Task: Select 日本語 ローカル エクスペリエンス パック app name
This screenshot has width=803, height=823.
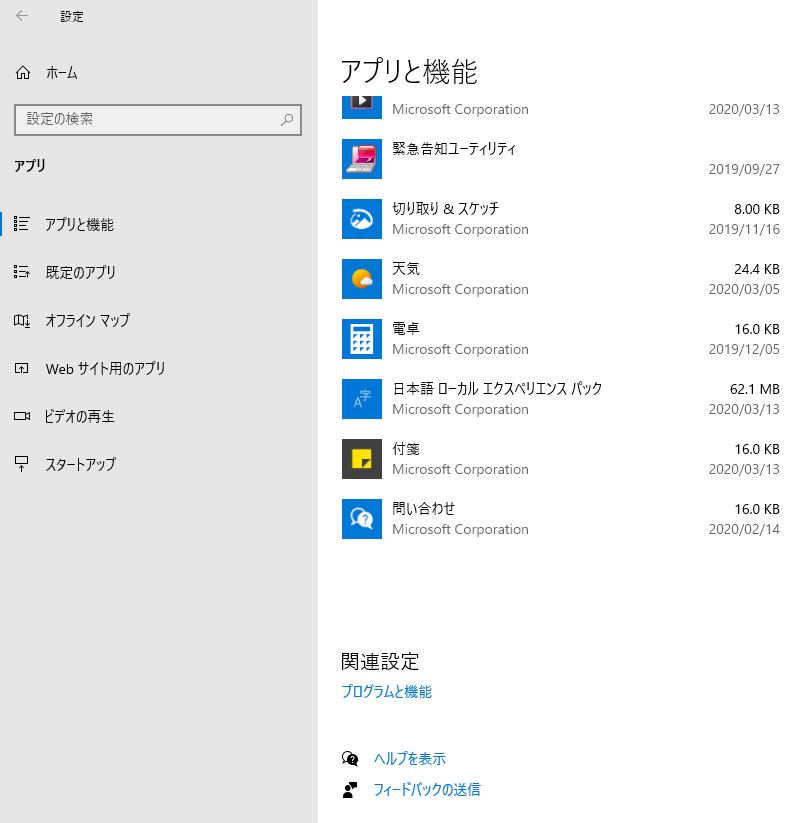Action: pos(498,389)
